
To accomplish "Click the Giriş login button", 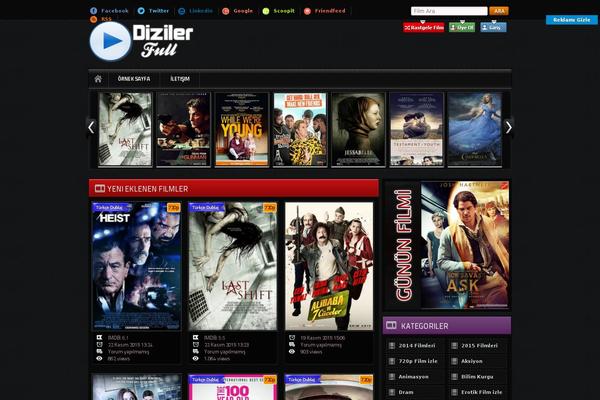I will 493,27.
